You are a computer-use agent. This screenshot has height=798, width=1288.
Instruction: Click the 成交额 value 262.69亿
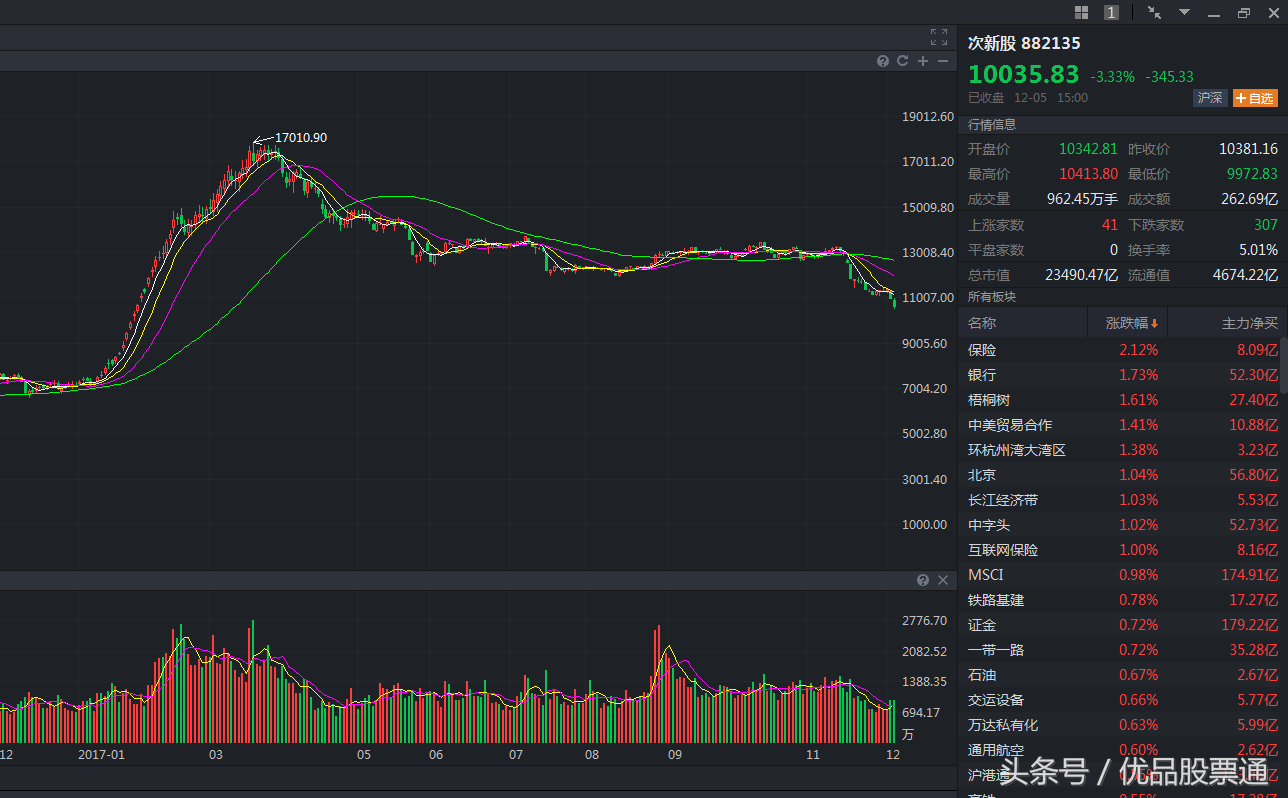click(1249, 199)
